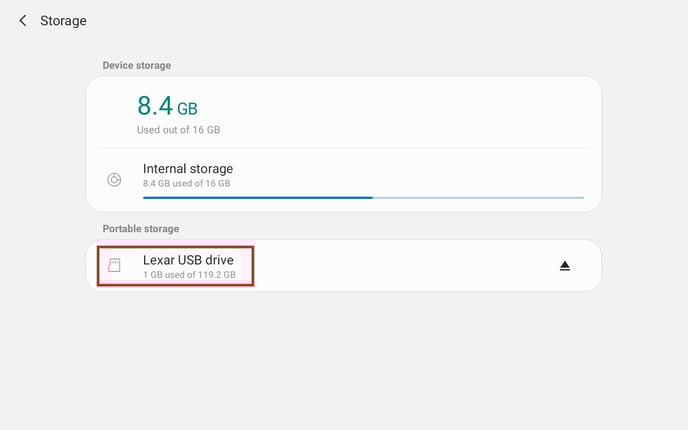
Task: Click the Internal storage disk icon
Action: pyautogui.click(x=114, y=180)
